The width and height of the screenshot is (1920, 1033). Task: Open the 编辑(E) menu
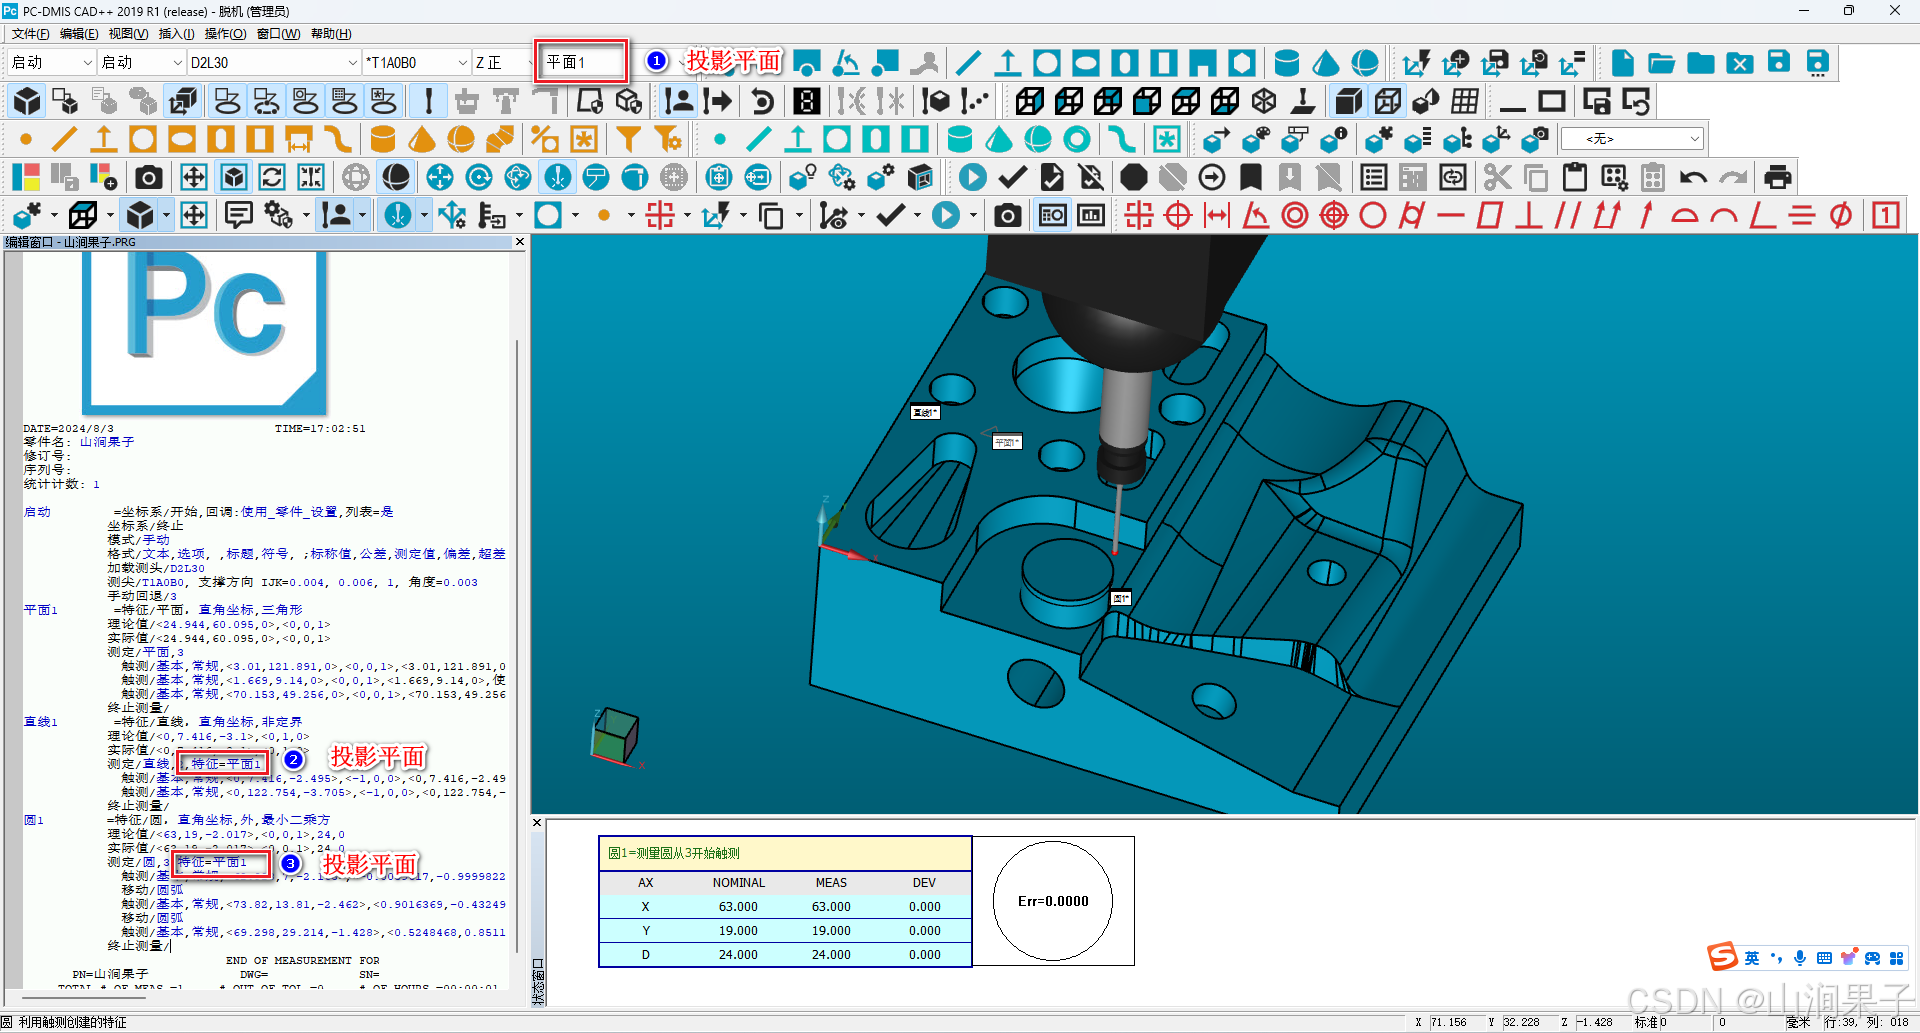pyautogui.click(x=79, y=34)
